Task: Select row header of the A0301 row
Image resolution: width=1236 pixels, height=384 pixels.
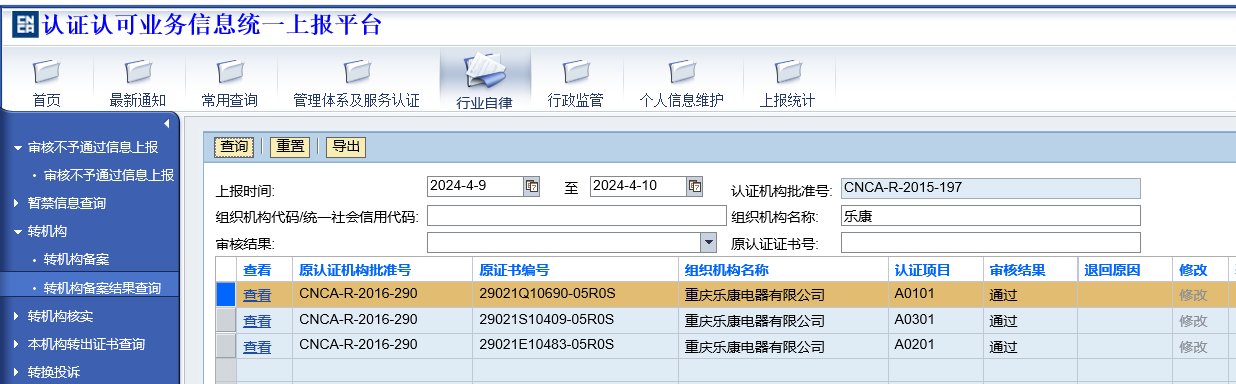Action: pyautogui.click(x=226, y=320)
